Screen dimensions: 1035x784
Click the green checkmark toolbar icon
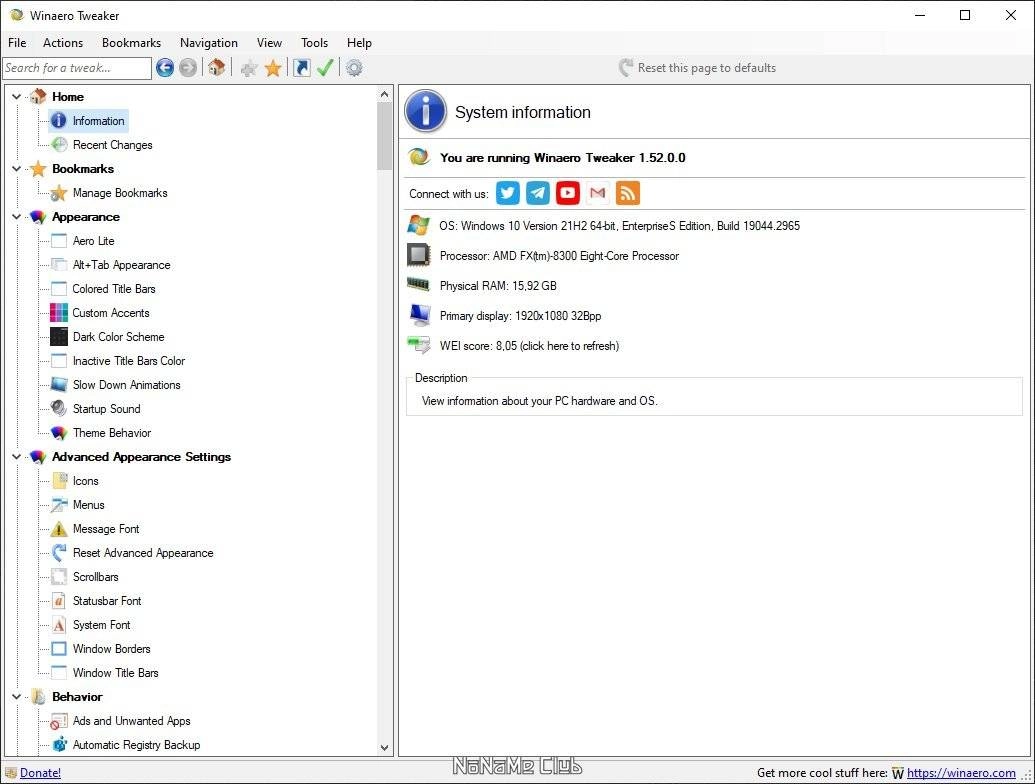point(325,67)
